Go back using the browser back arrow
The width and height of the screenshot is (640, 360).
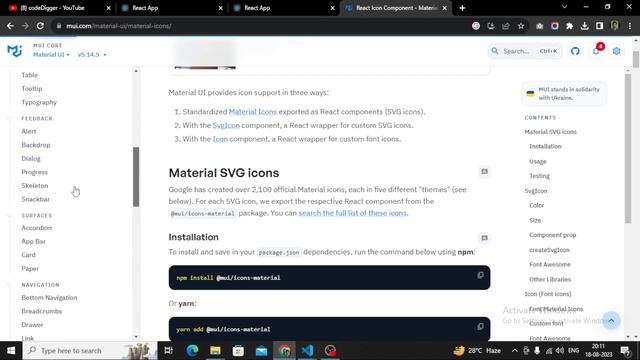pos(10,26)
